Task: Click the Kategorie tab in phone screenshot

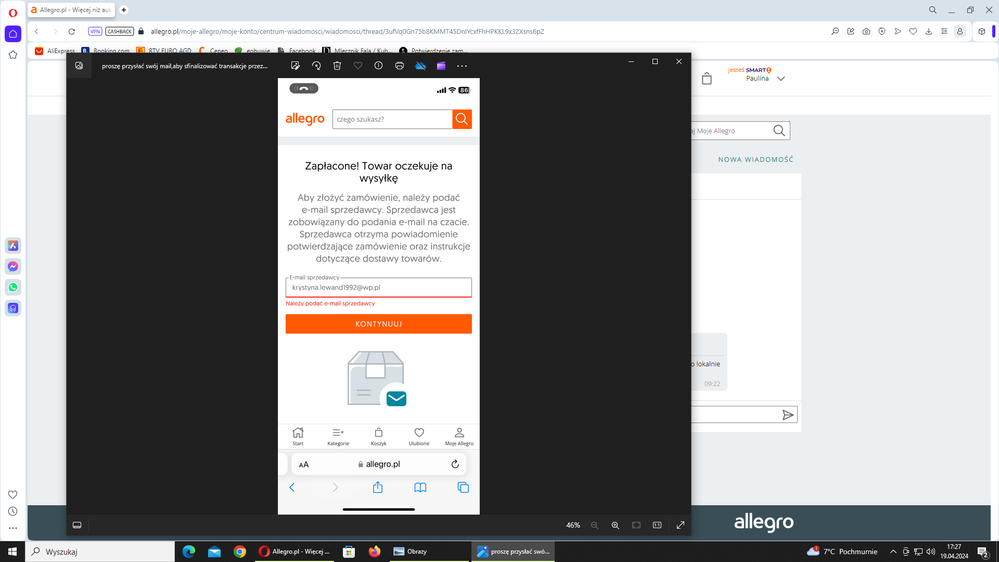Action: click(338, 436)
